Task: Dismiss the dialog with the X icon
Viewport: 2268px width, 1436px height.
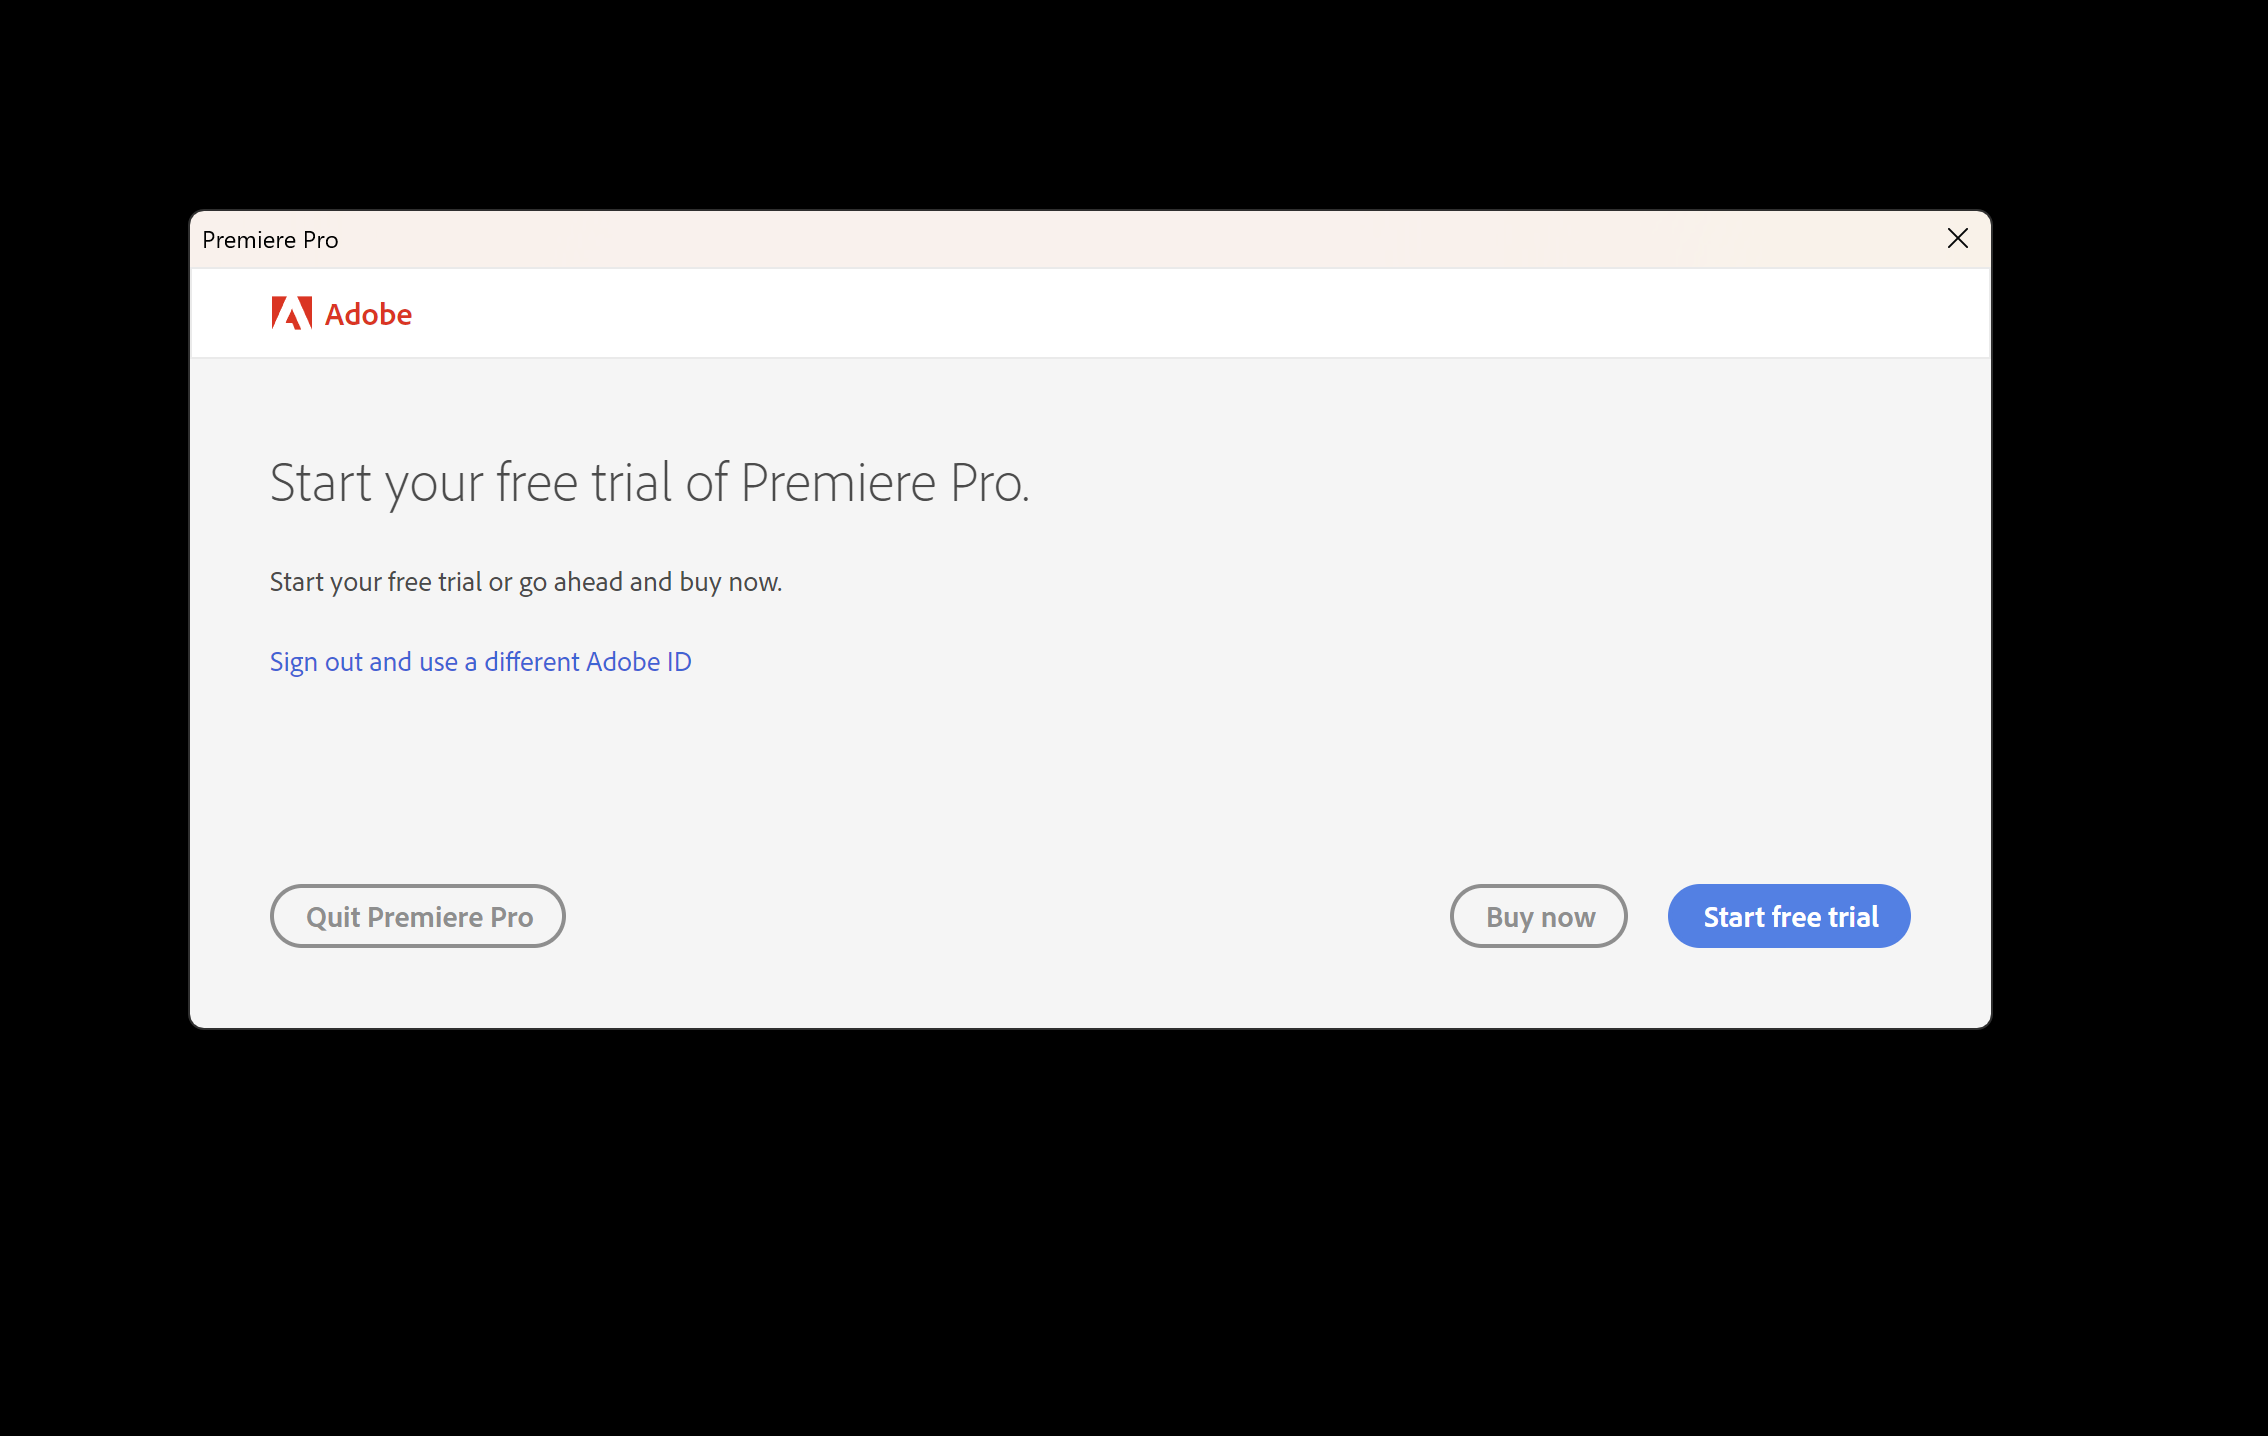Action: click(1957, 238)
